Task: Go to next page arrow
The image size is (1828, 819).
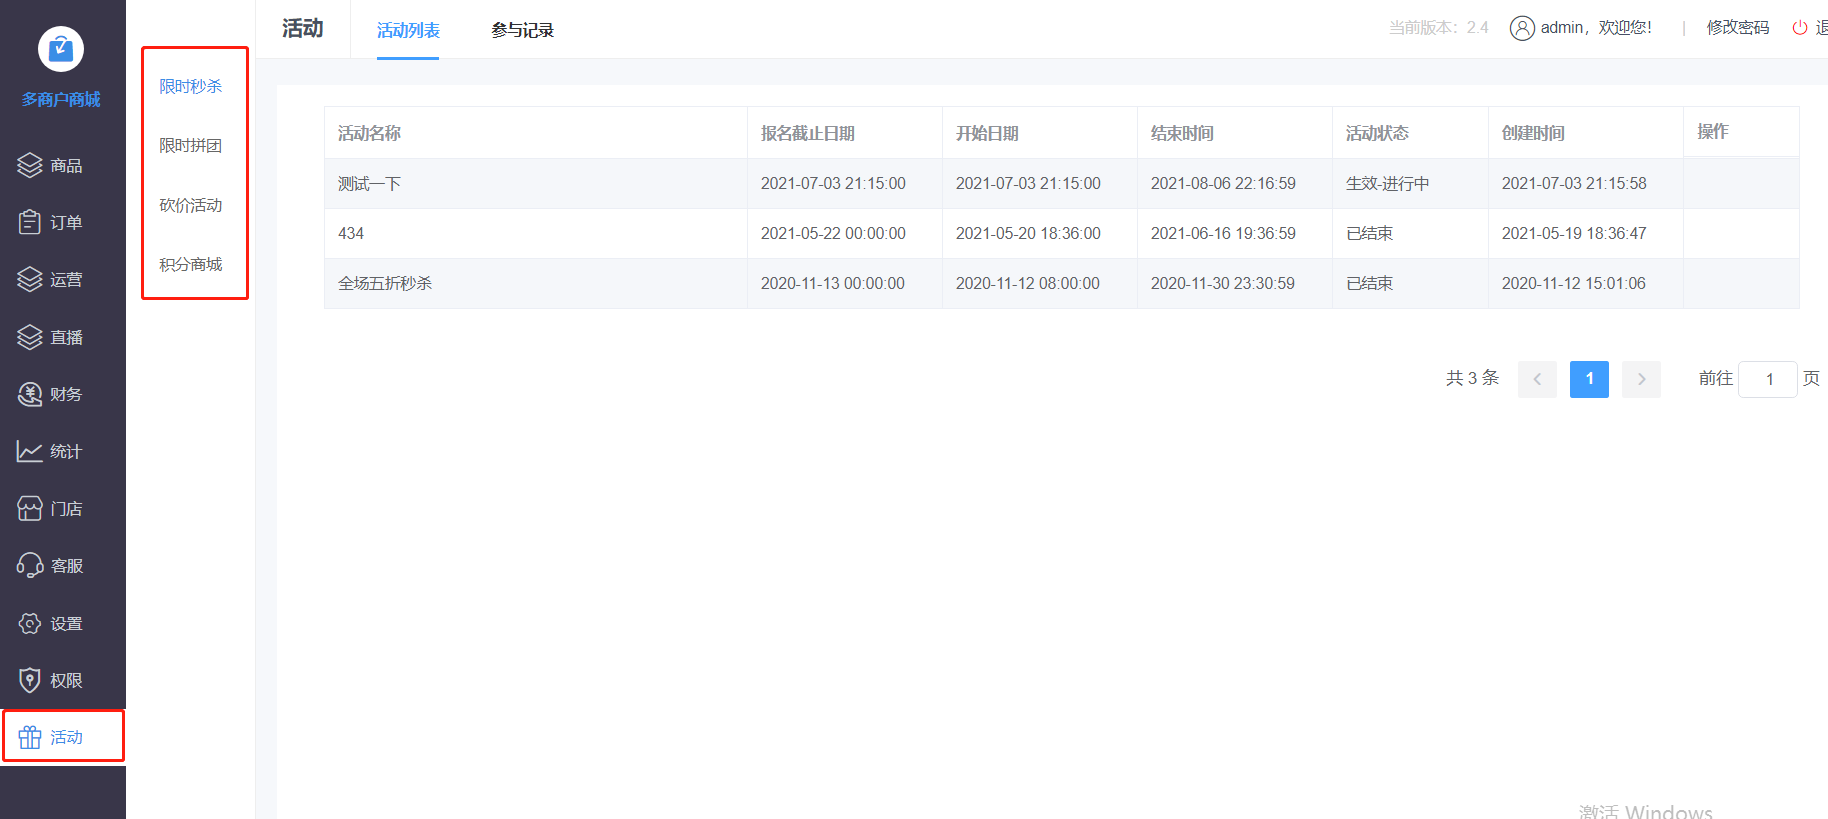Action: (1641, 379)
